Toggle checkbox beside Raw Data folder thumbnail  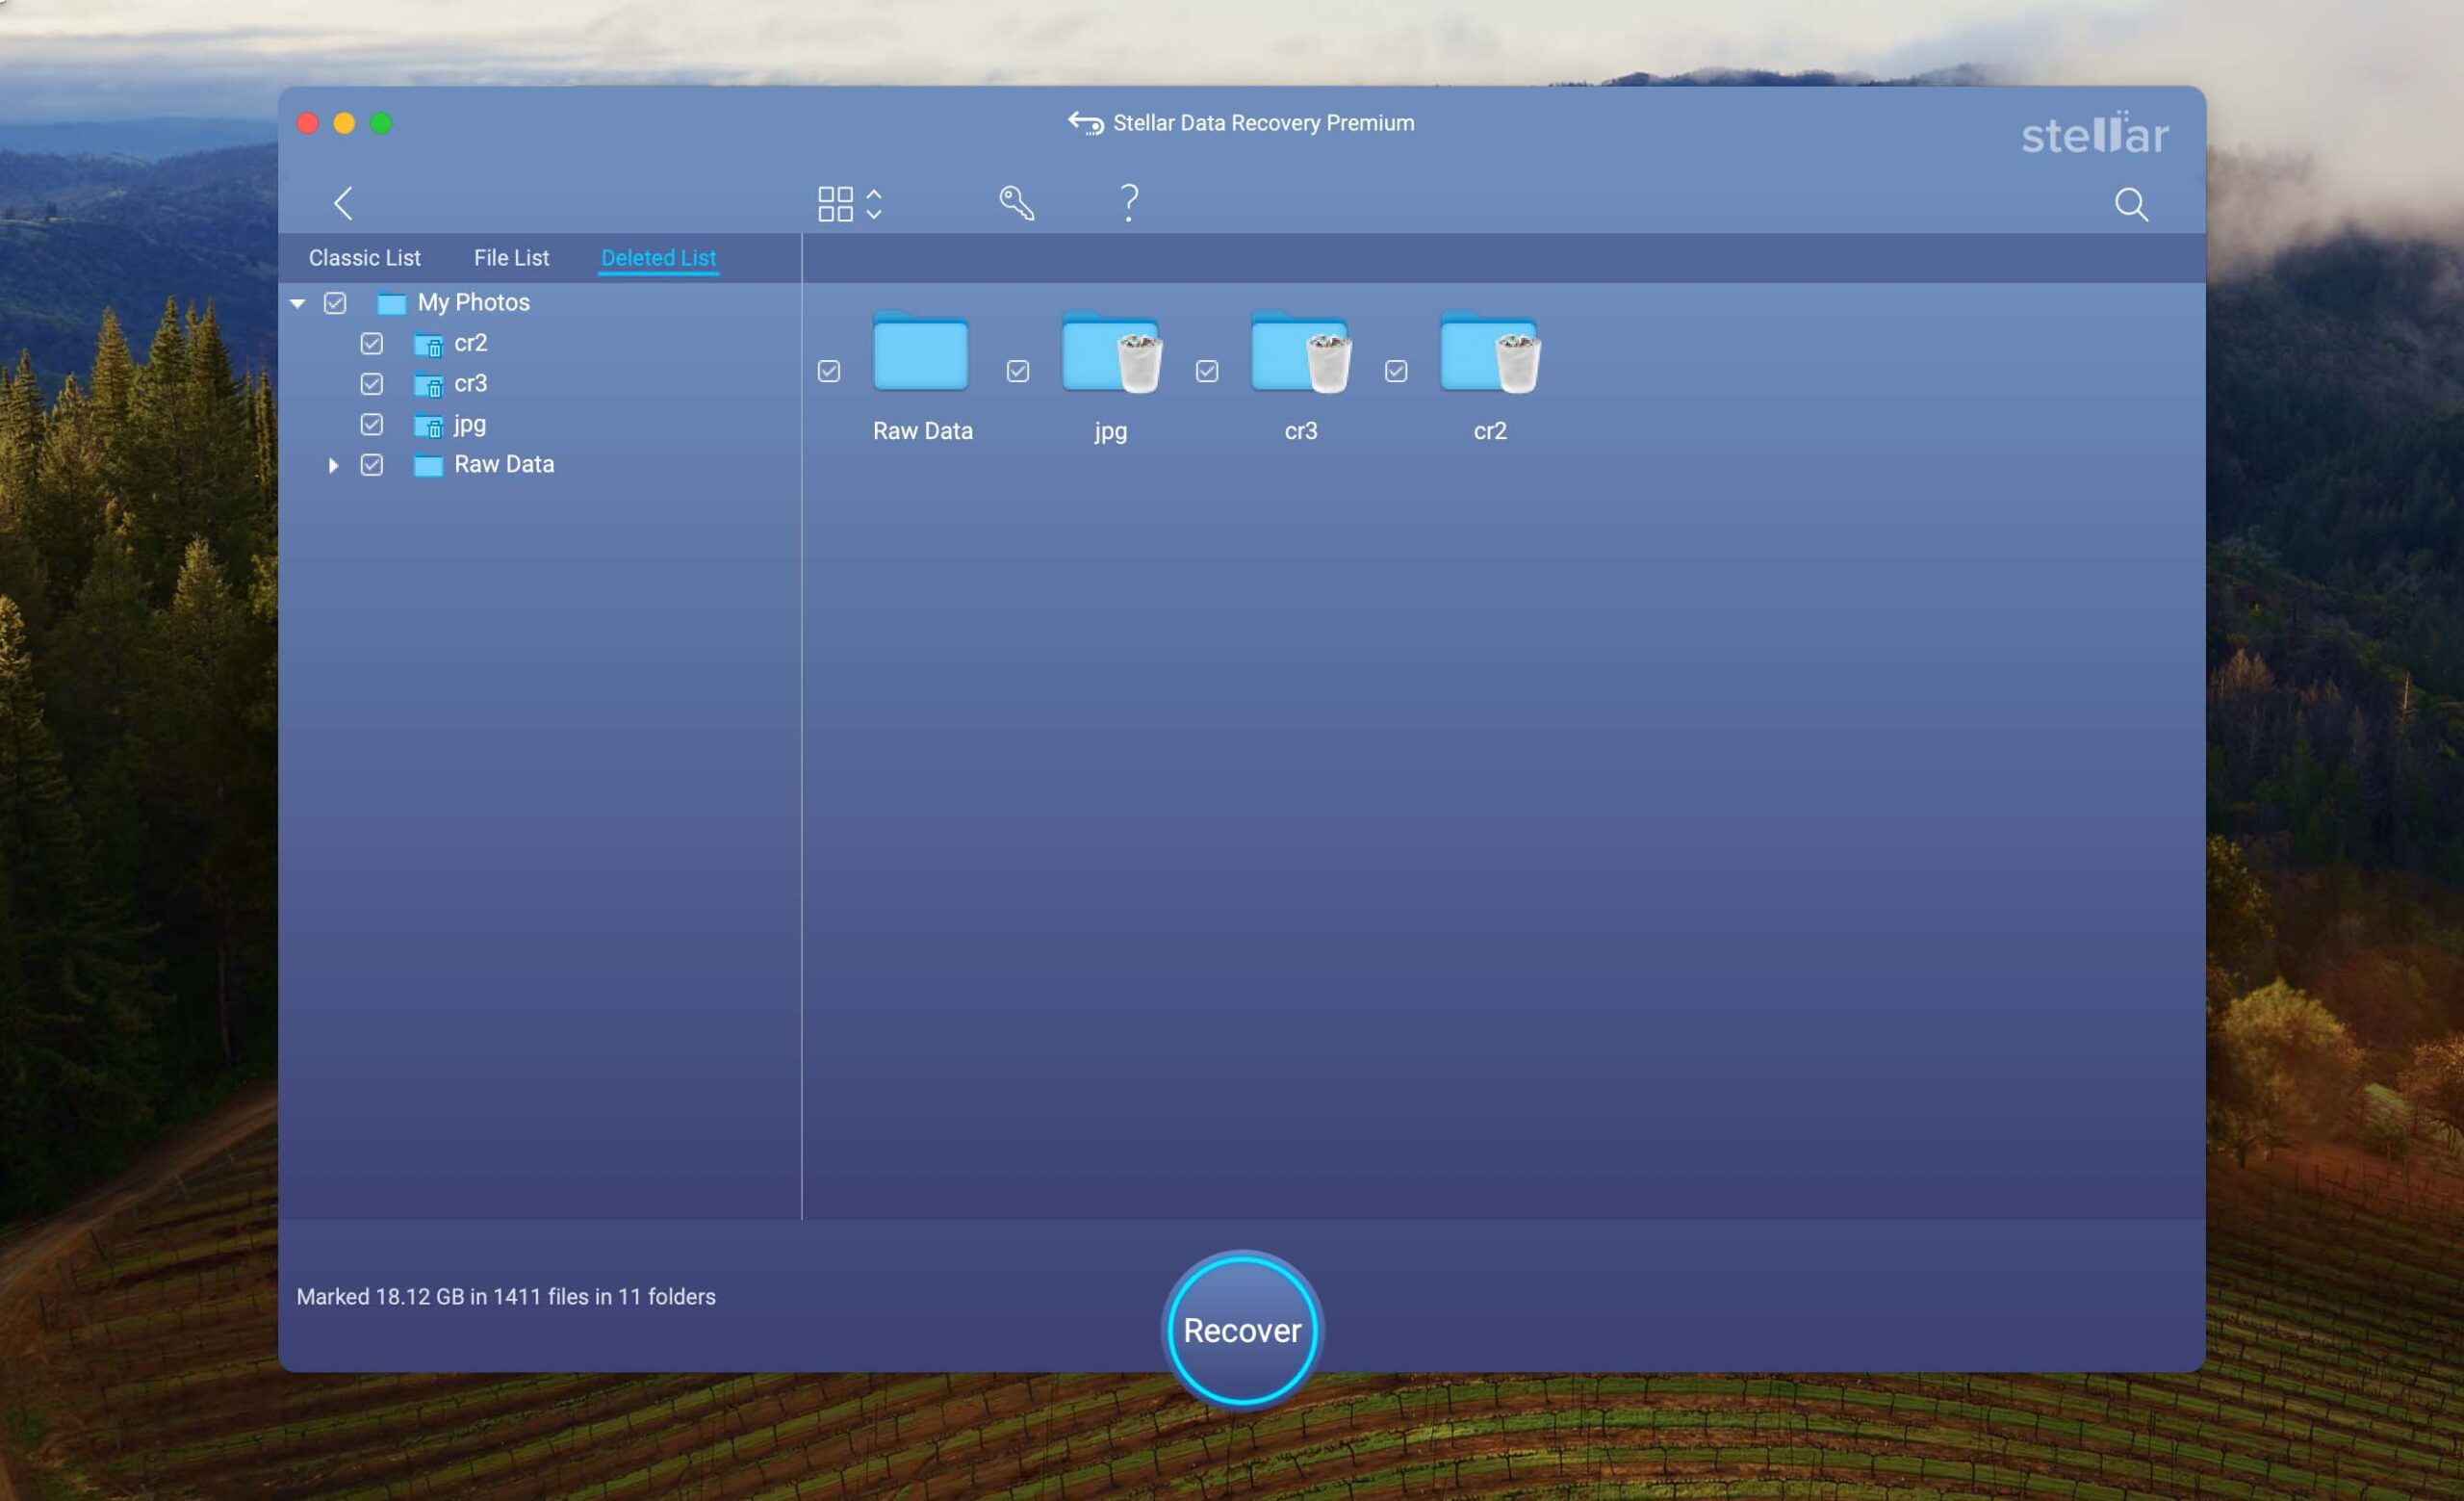pyautogui.click(x=829, y=371)
